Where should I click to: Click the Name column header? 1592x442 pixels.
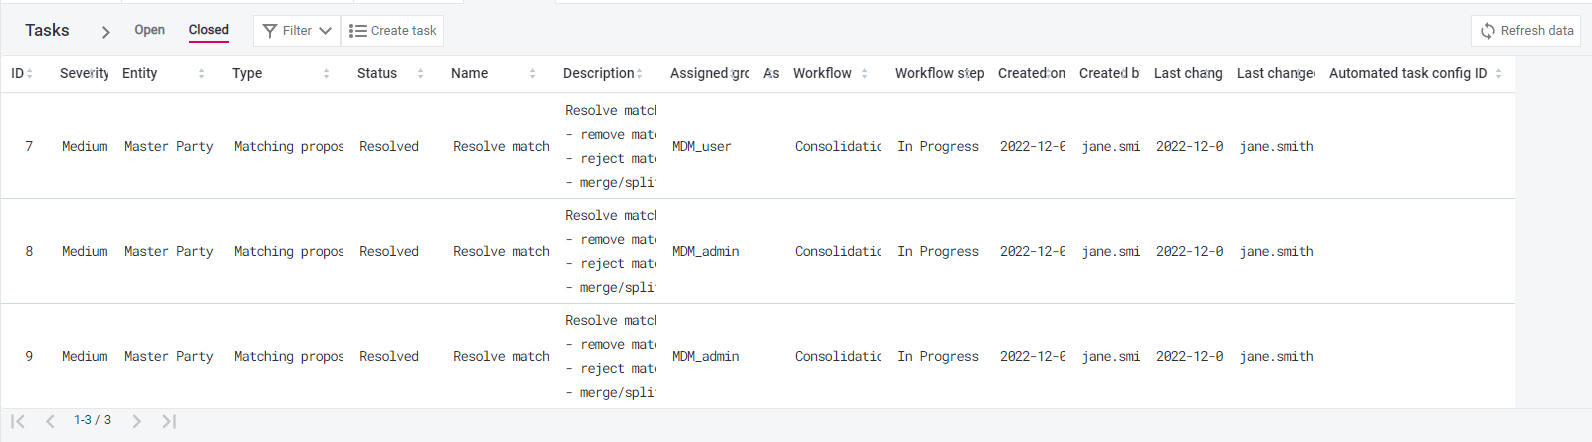470,73
